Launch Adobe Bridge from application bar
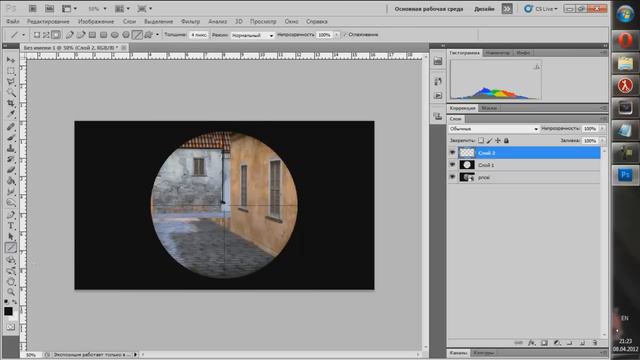 33,8
